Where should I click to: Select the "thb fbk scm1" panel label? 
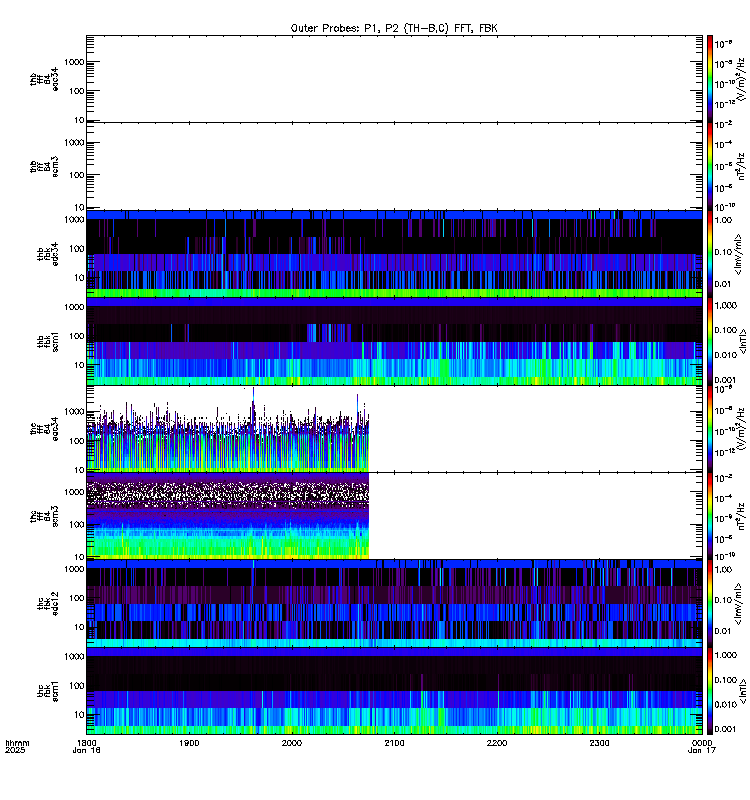click(x=48, y=341)
